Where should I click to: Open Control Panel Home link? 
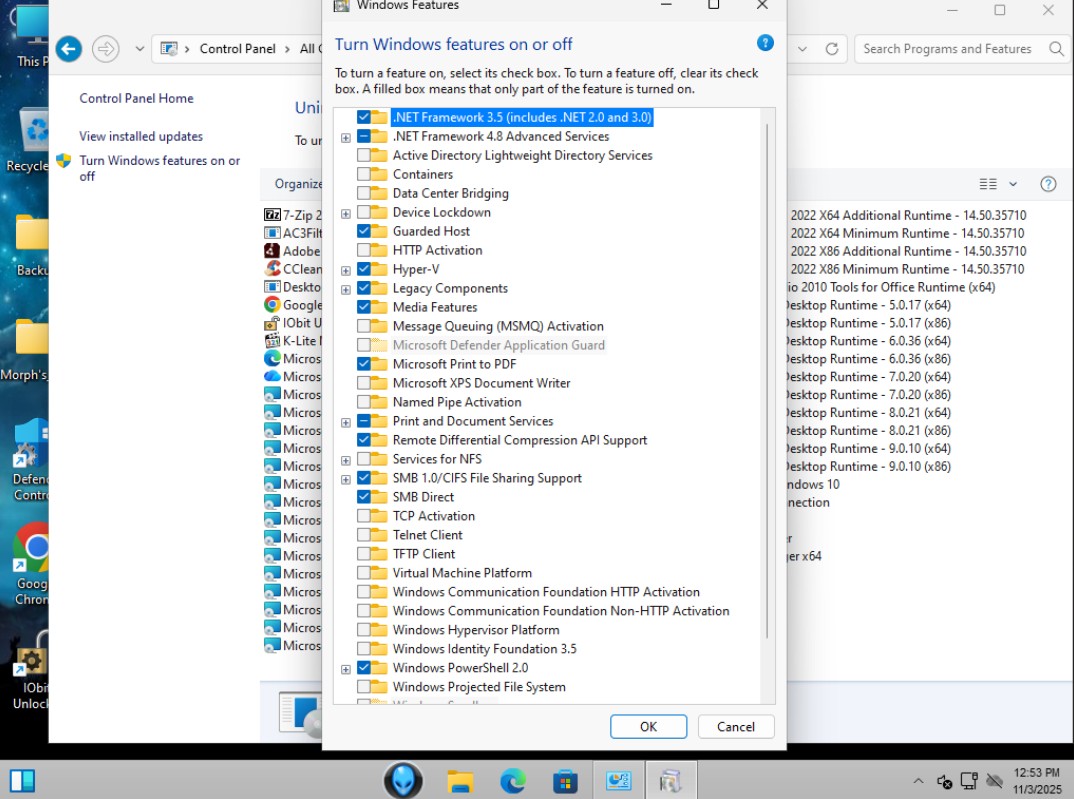[136, 98]
